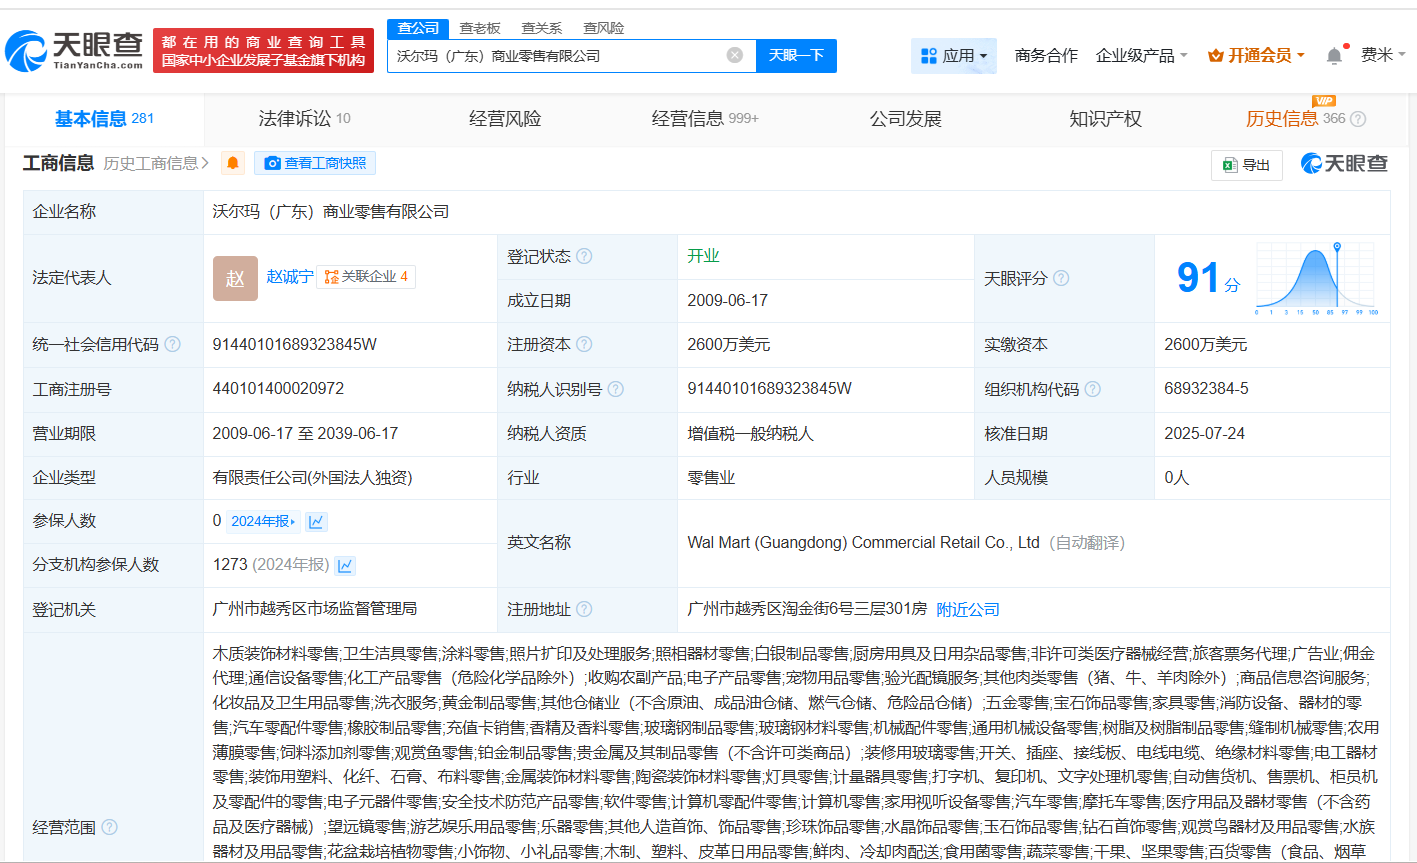This screenshot has height=863, width=1417.
Task: Click orange alert bell beside 工商信息
Action: pyautogui.click(x=232, y=163)
